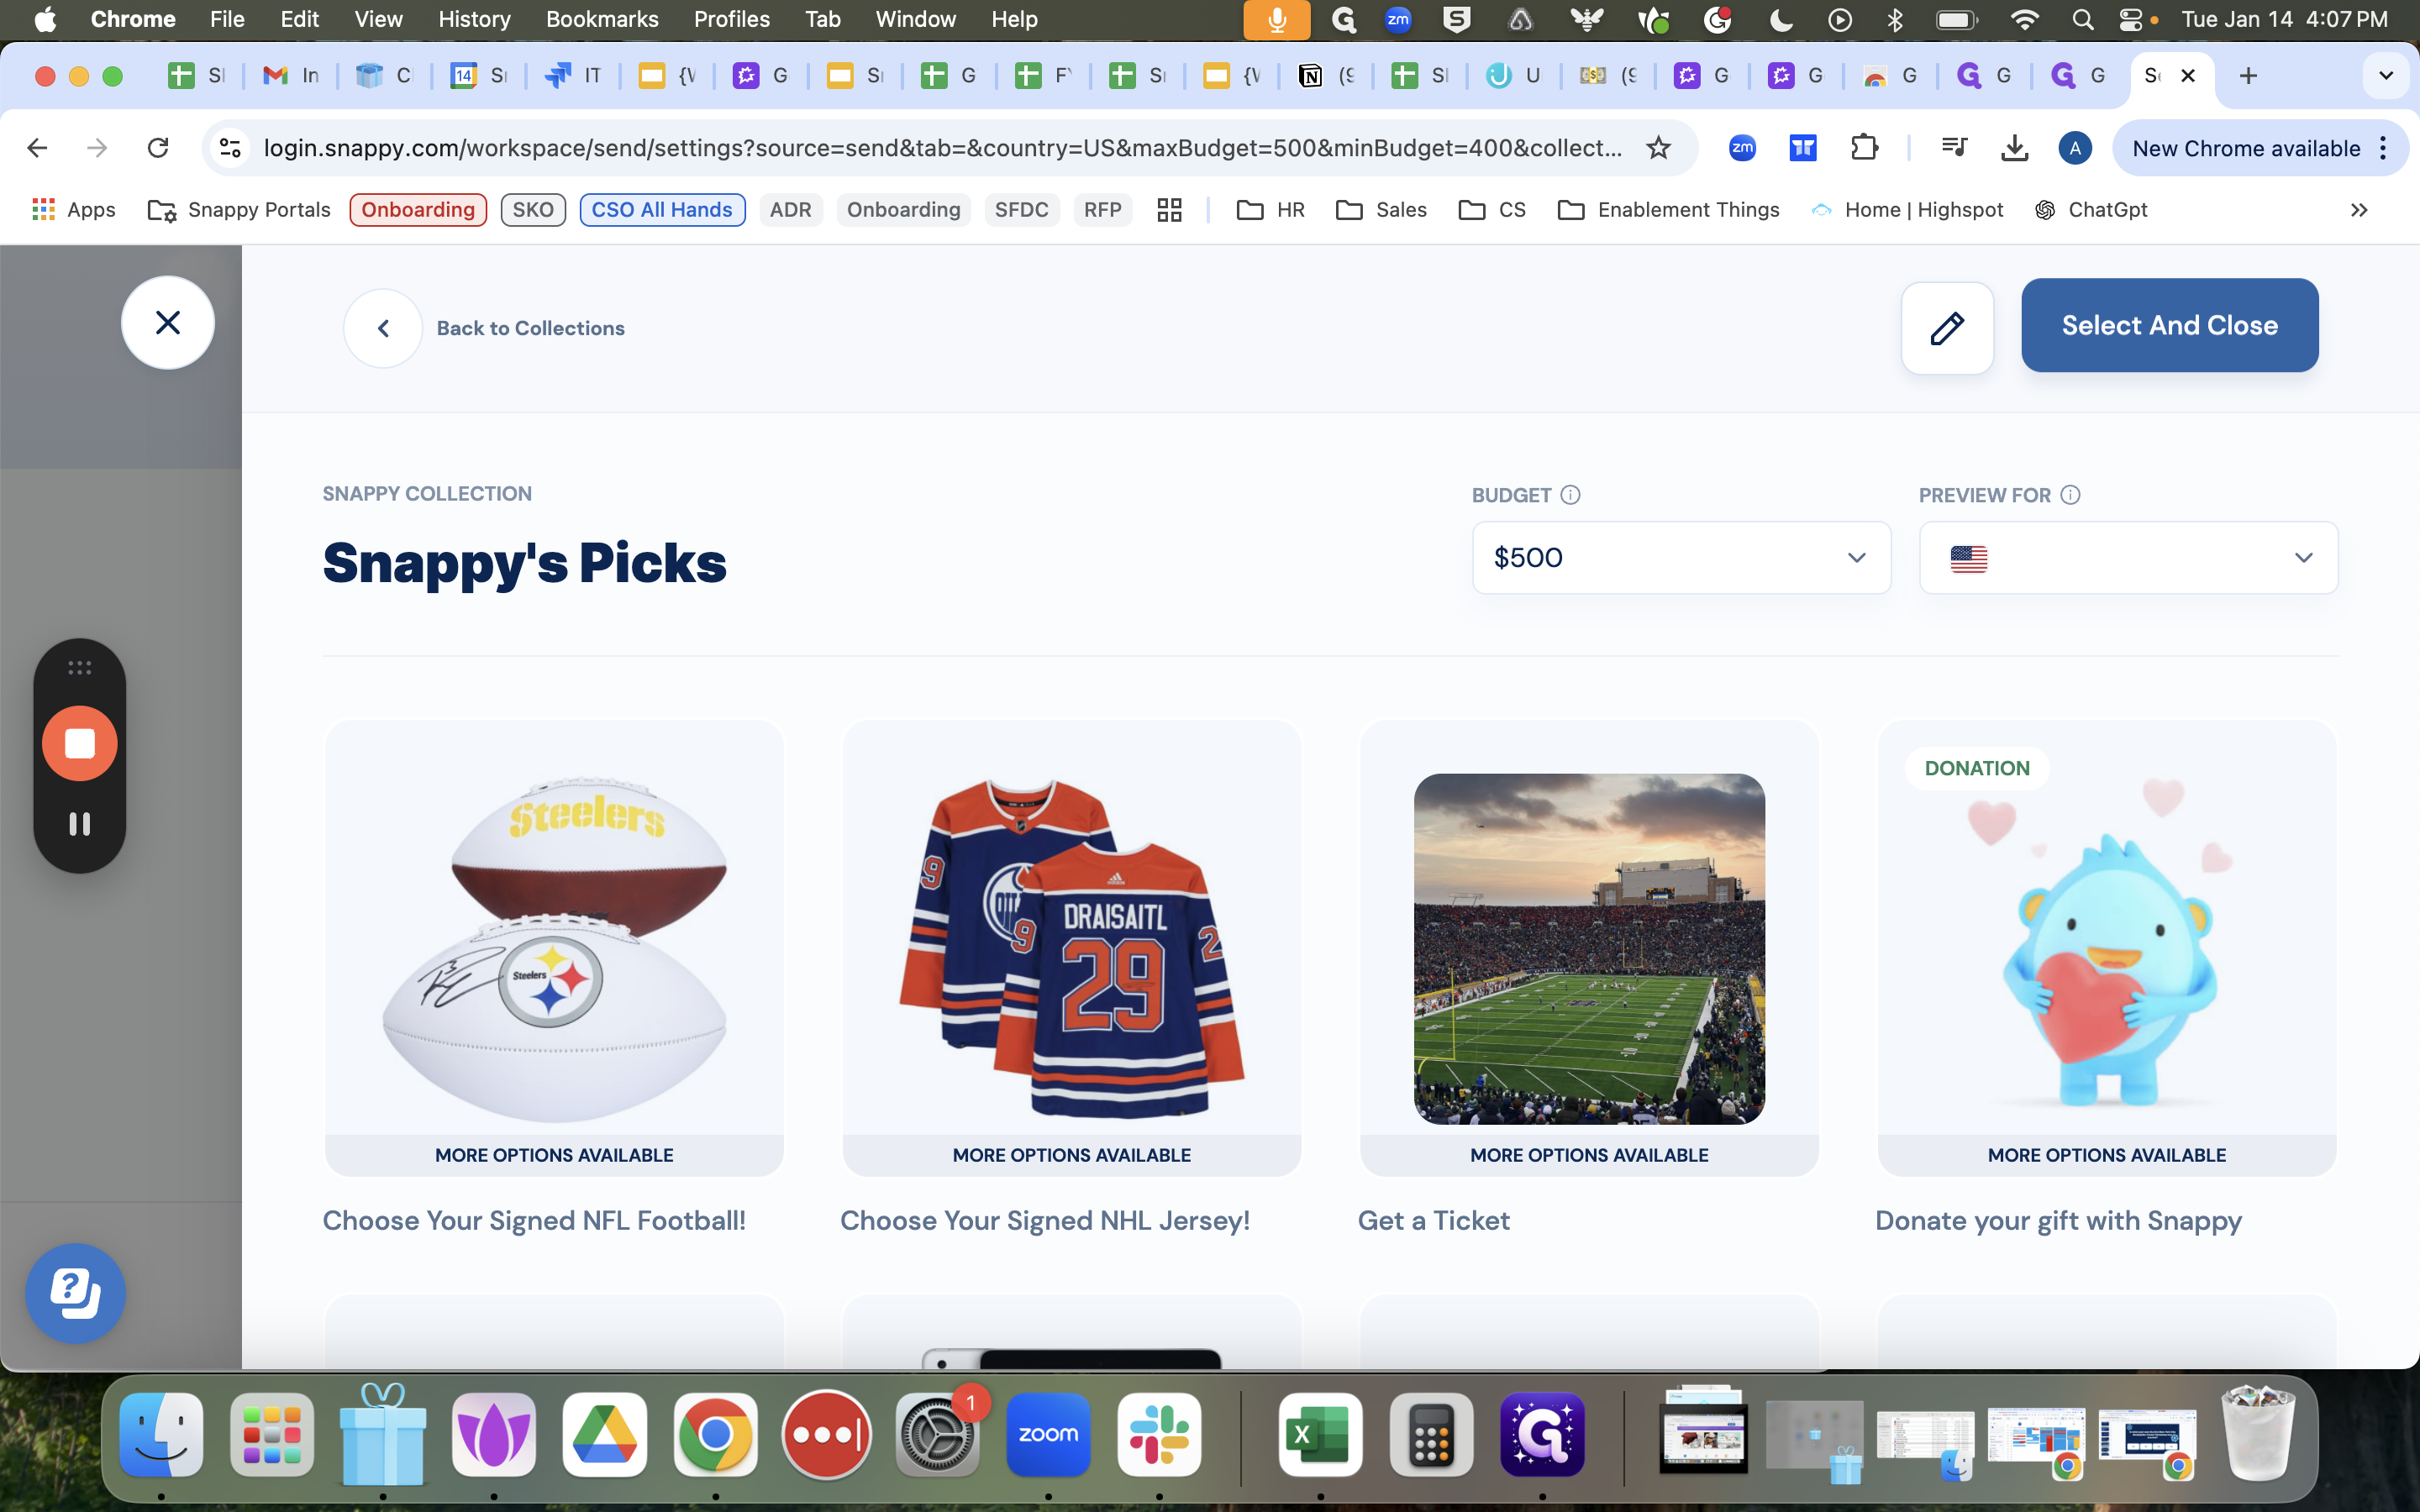Click the Get a Ticket title

click(1434, 1220)
